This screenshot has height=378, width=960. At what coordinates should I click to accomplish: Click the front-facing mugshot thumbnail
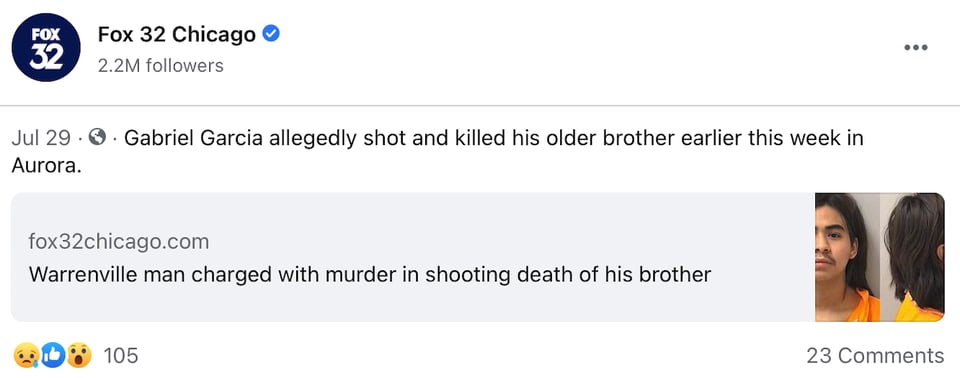pyautogui.click(x=847, y=257)
